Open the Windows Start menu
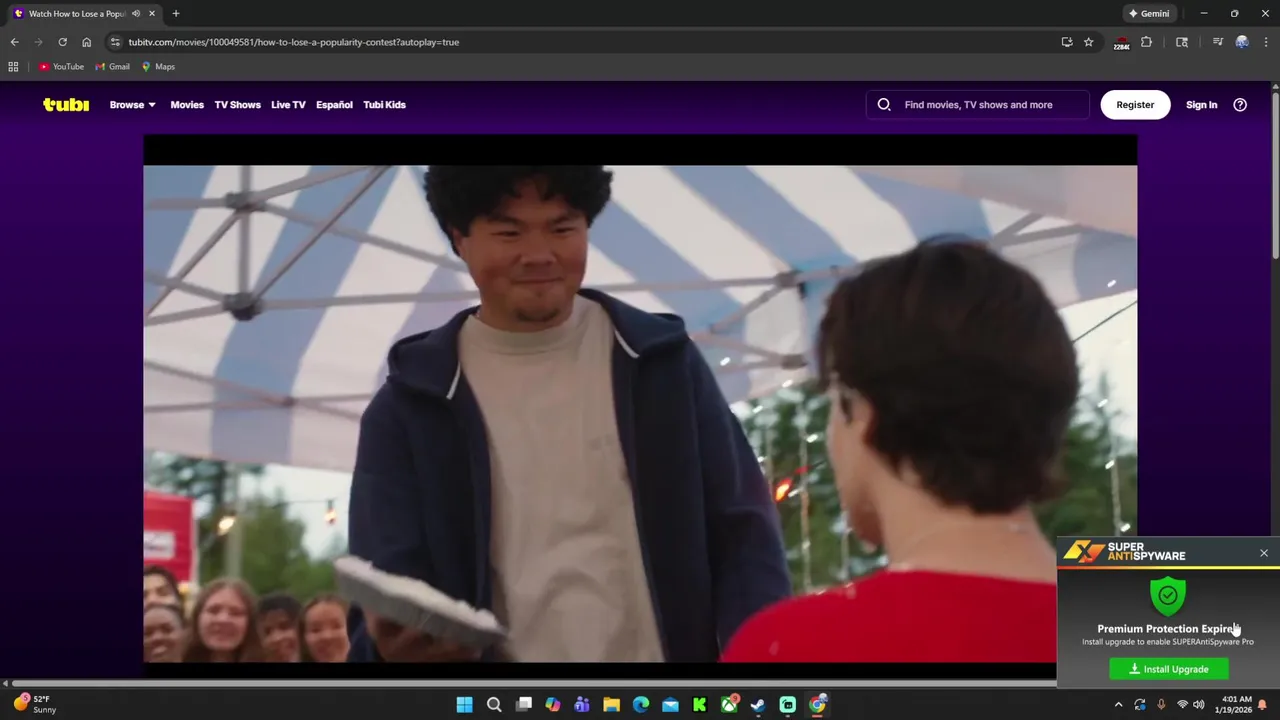Image resolution: width=1280 pixels, height=720 pixels. coord(464,705)
